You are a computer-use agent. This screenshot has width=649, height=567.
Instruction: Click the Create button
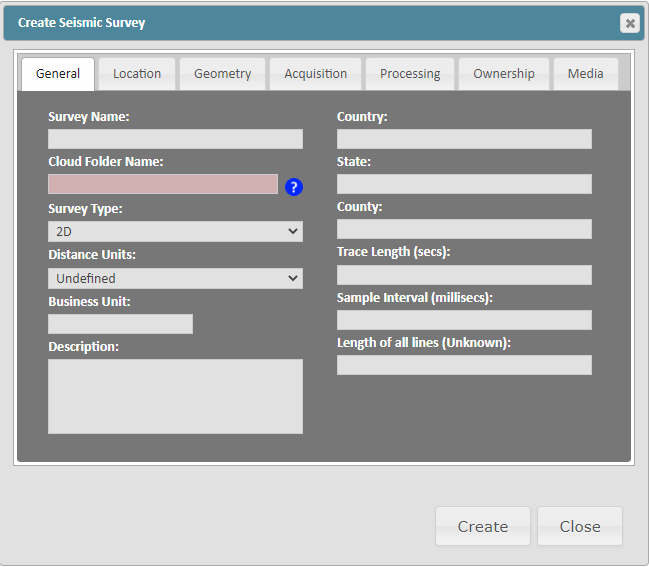[x=483, y=526]
